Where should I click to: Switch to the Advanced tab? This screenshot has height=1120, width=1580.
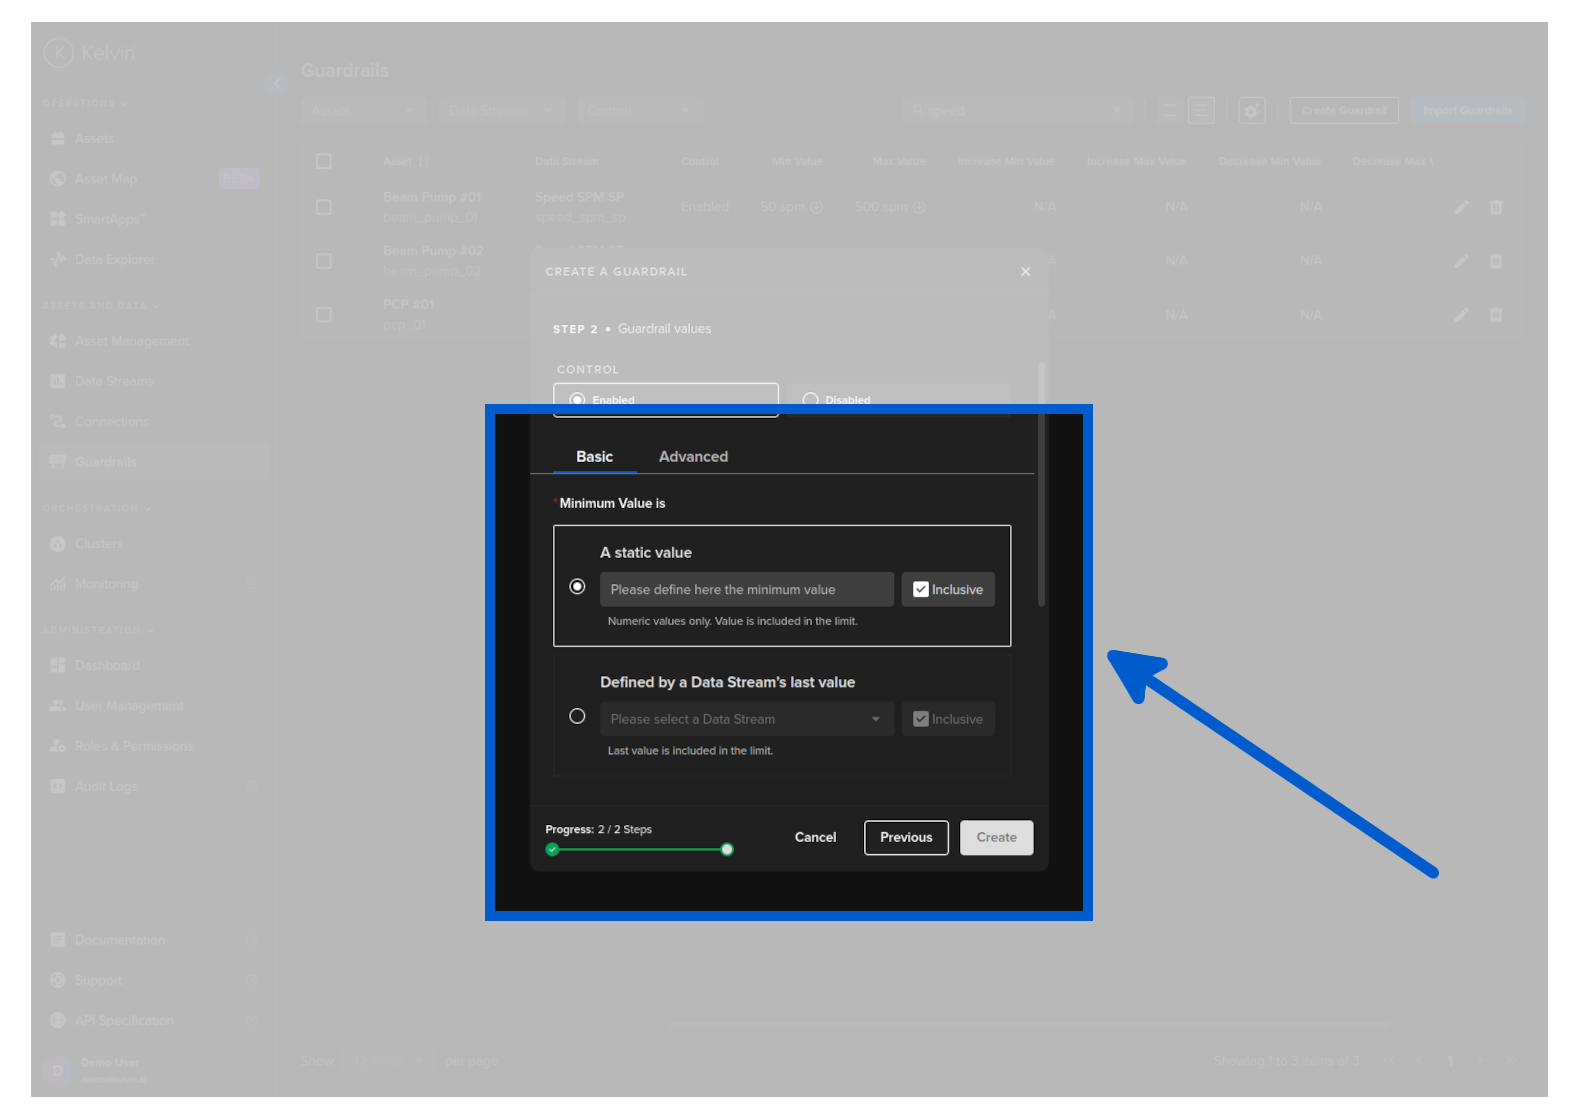693,457
